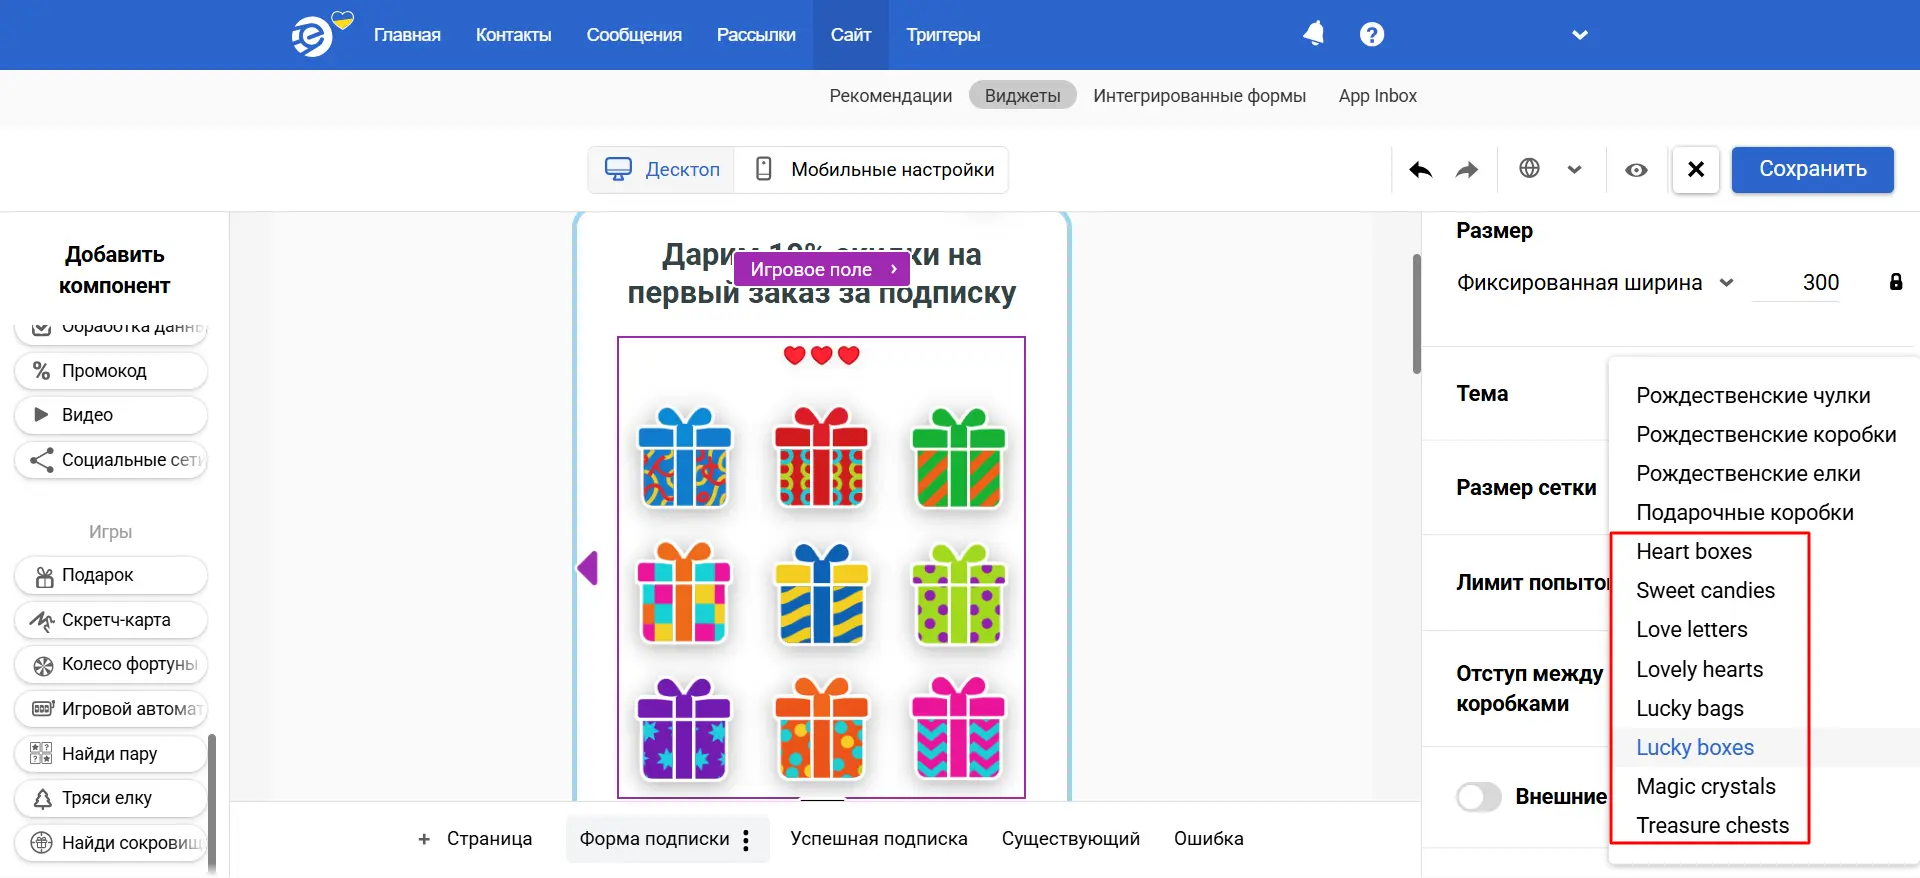
Task: Expand the chevron next to the globe
Action: (x=1574, y=170)
